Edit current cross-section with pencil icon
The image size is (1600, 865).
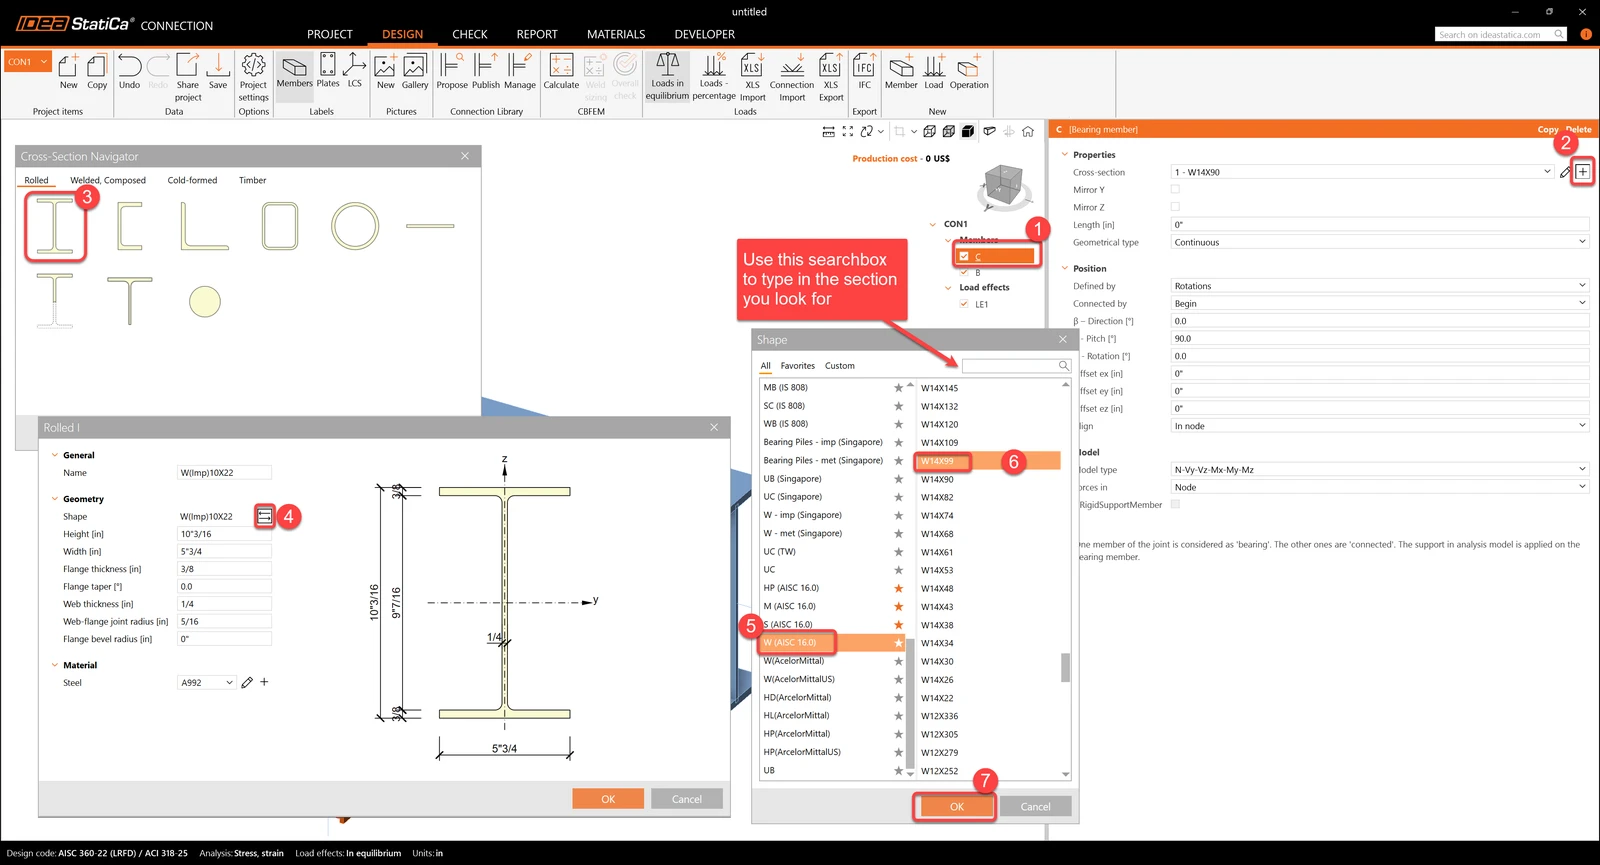pos(1565,172)
